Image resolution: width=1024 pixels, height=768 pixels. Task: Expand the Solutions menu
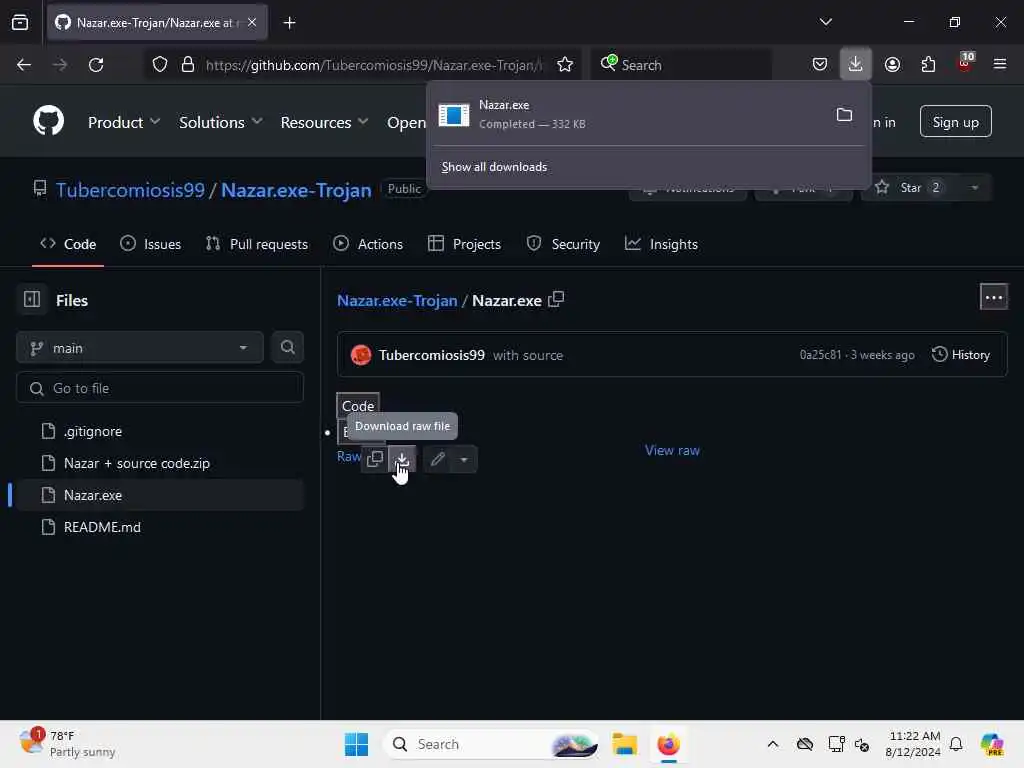click(220, 122)
